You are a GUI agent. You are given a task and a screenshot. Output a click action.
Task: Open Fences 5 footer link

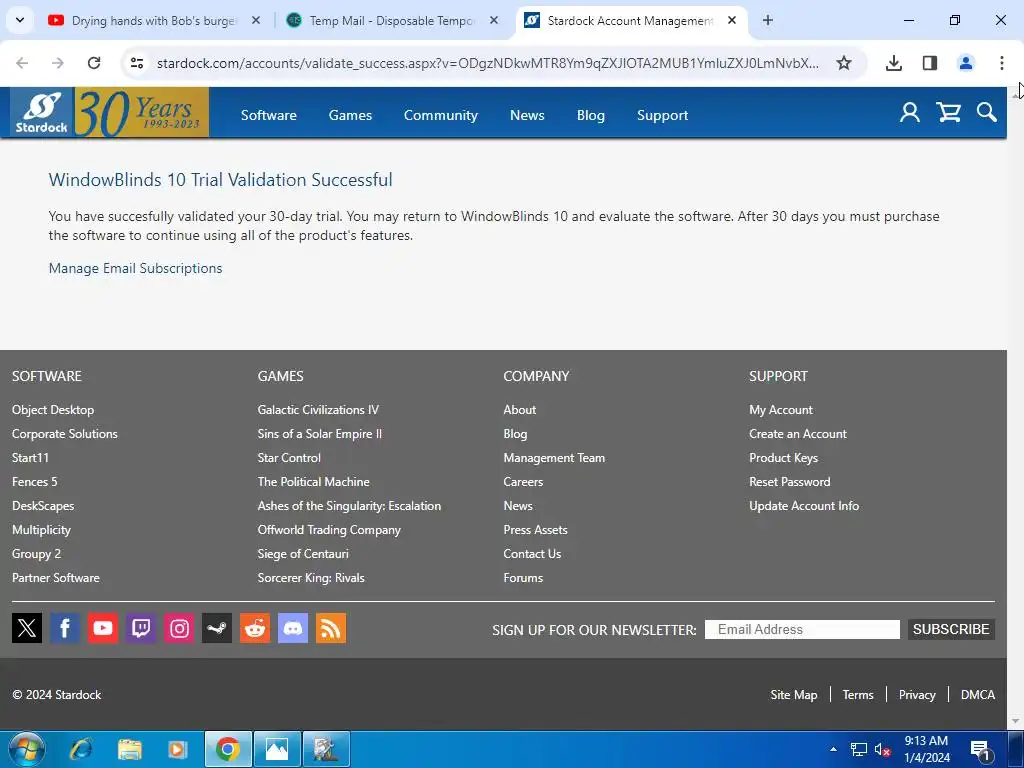(x=35, y=481)
